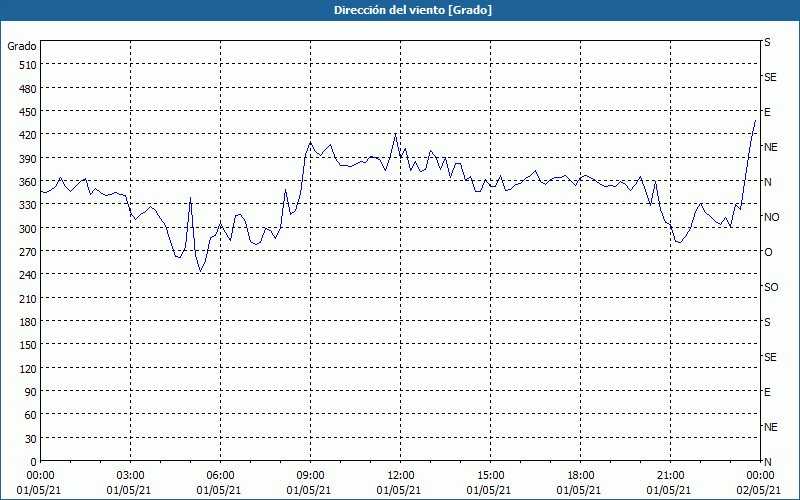
Task: Click the 210 degree axis label
Action: click(x=29, y=298)
